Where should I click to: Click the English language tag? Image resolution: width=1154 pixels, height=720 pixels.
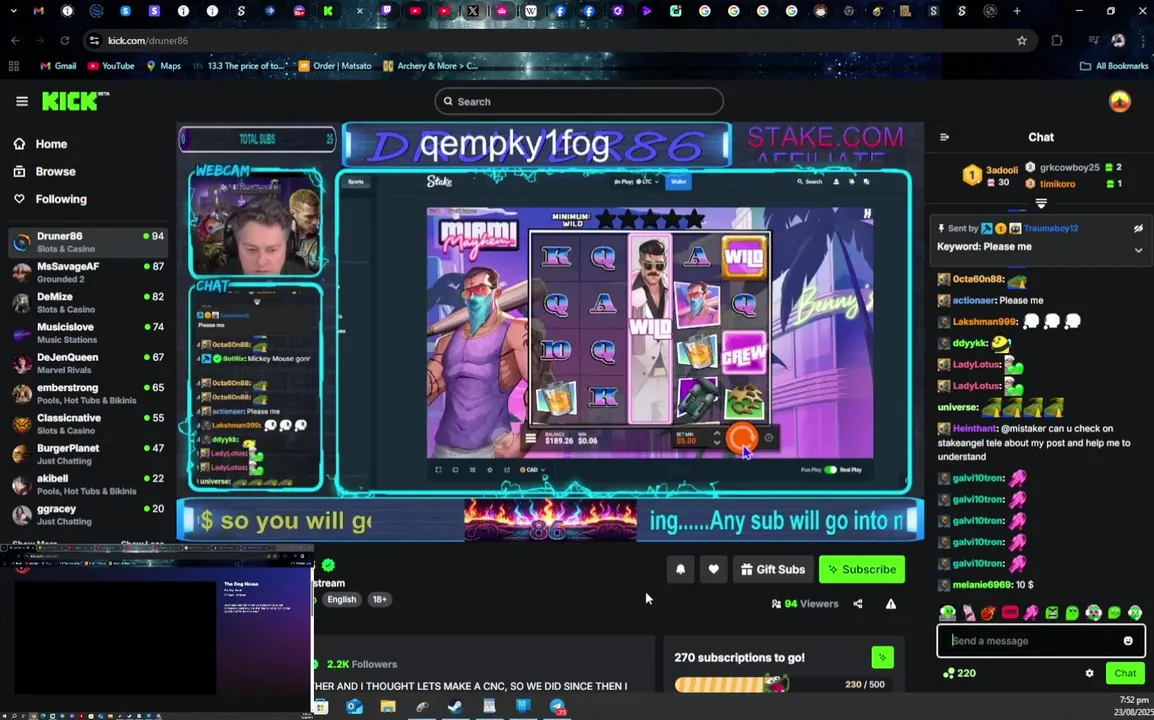click(x=341, y=599)
